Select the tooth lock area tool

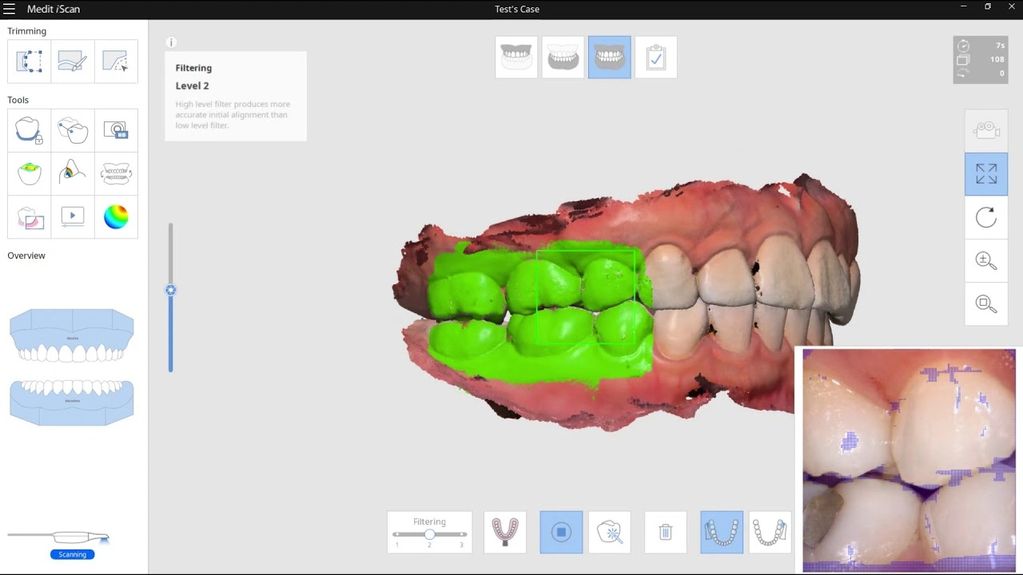tap(29, 131)
